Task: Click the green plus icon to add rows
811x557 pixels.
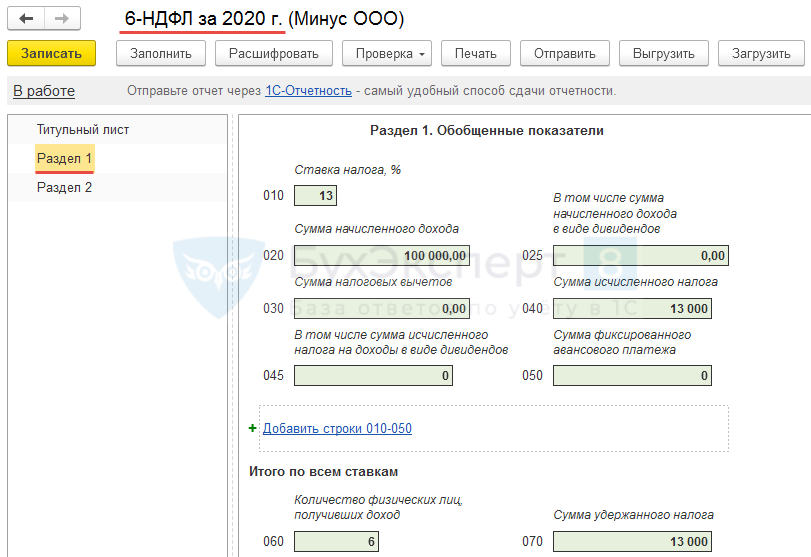Action: coord(252,428)
